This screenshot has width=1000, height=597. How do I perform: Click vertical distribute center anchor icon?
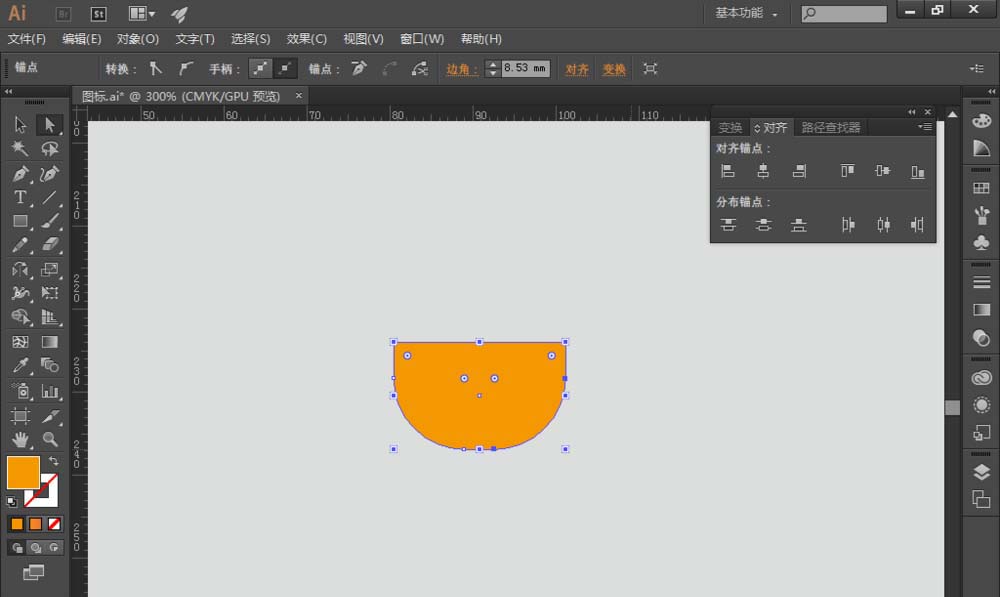[x=763, y=225]
